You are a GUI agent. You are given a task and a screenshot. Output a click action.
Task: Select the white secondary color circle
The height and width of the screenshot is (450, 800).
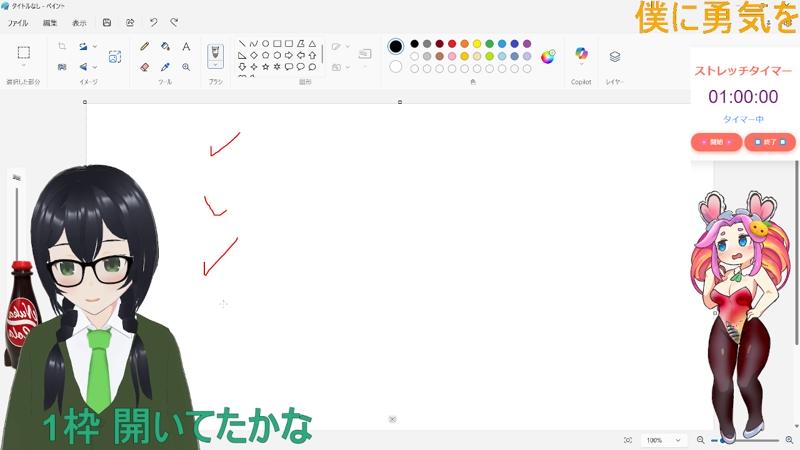coord(396,67)
